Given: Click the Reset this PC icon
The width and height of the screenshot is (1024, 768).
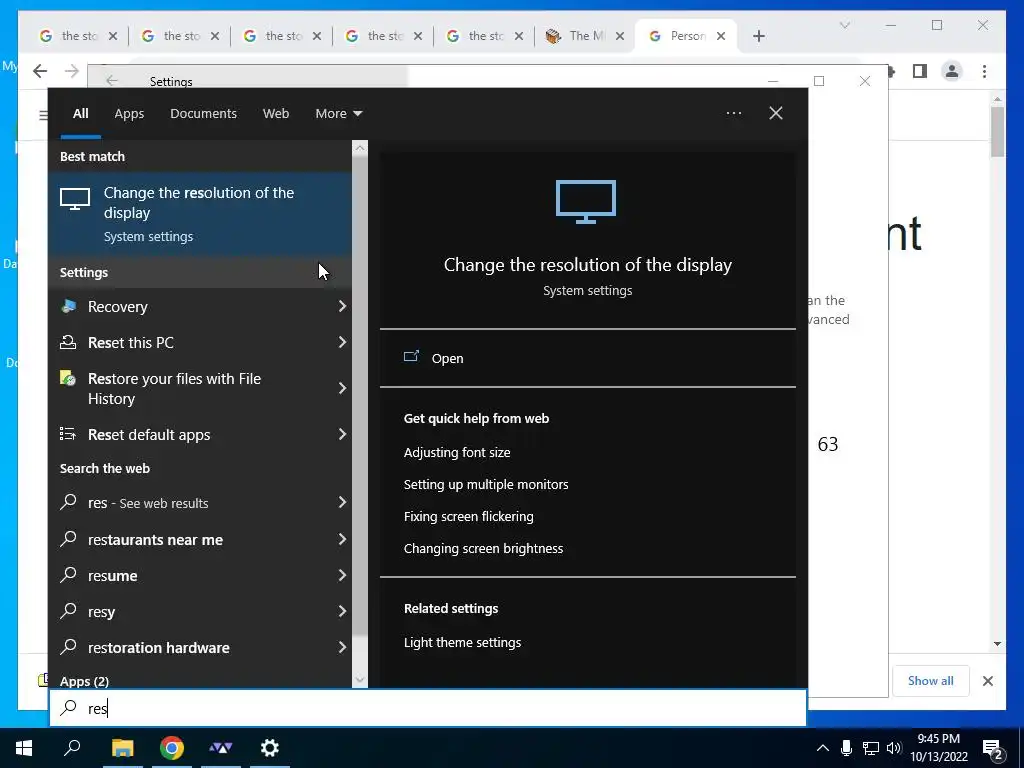Looking at the screenshot, I should (68, 342).
